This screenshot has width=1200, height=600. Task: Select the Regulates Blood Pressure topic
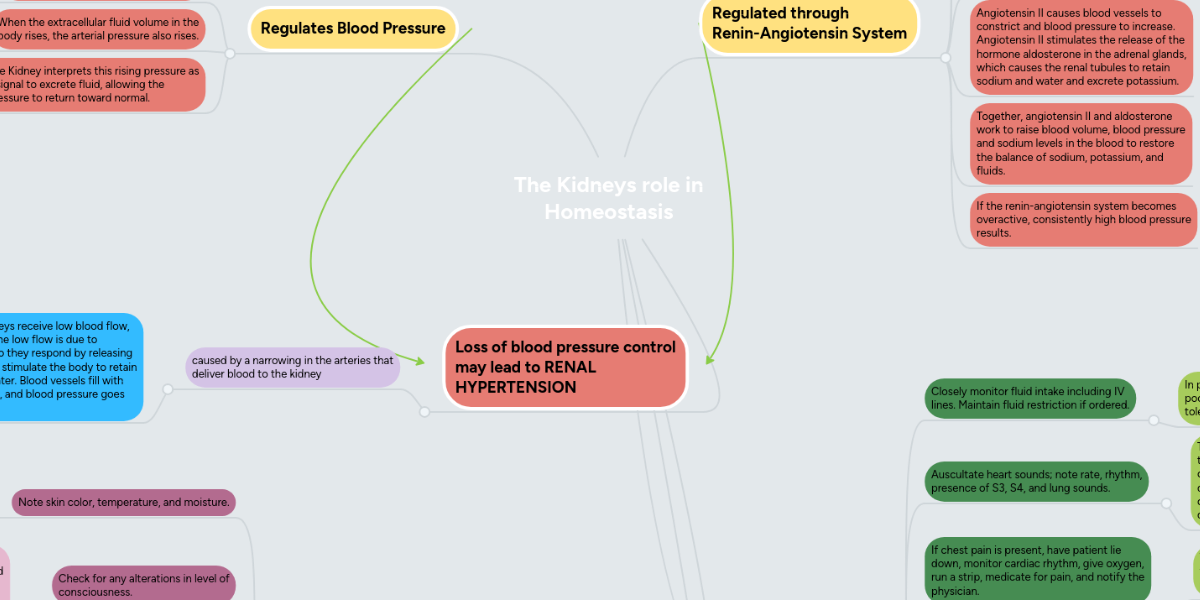point(352,28)
